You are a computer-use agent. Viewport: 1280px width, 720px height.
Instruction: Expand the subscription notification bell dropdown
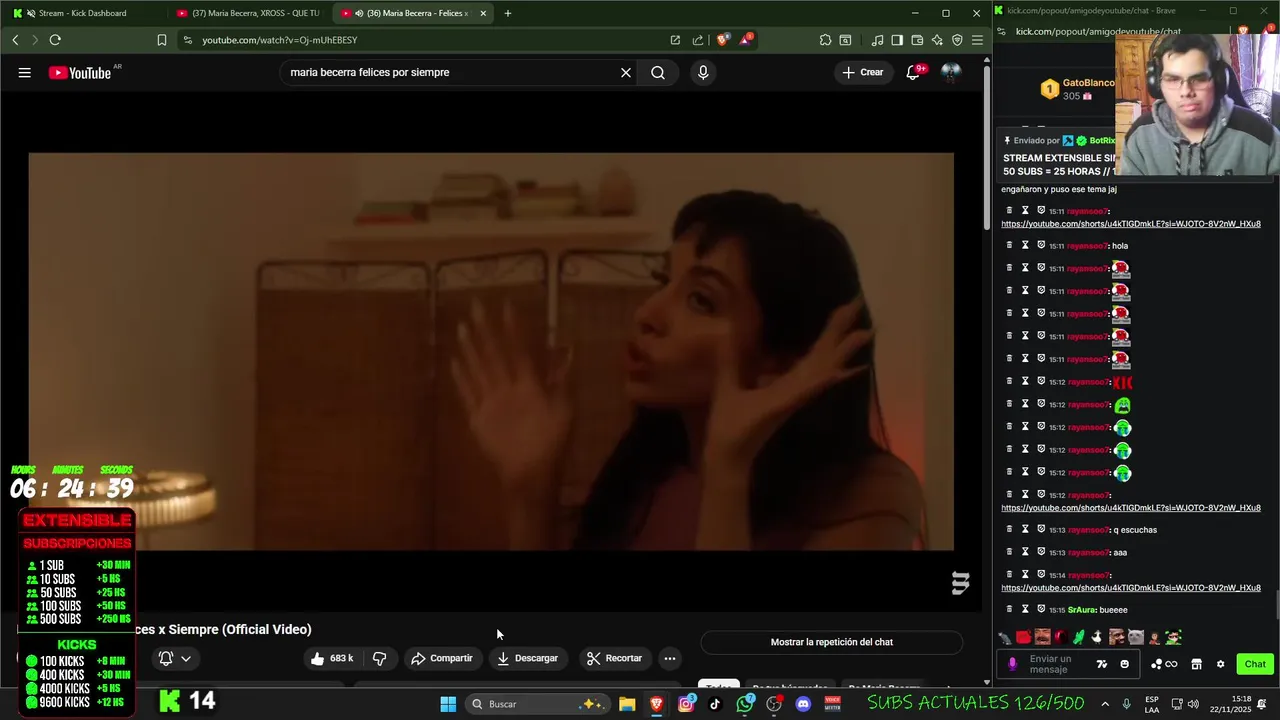175,658
